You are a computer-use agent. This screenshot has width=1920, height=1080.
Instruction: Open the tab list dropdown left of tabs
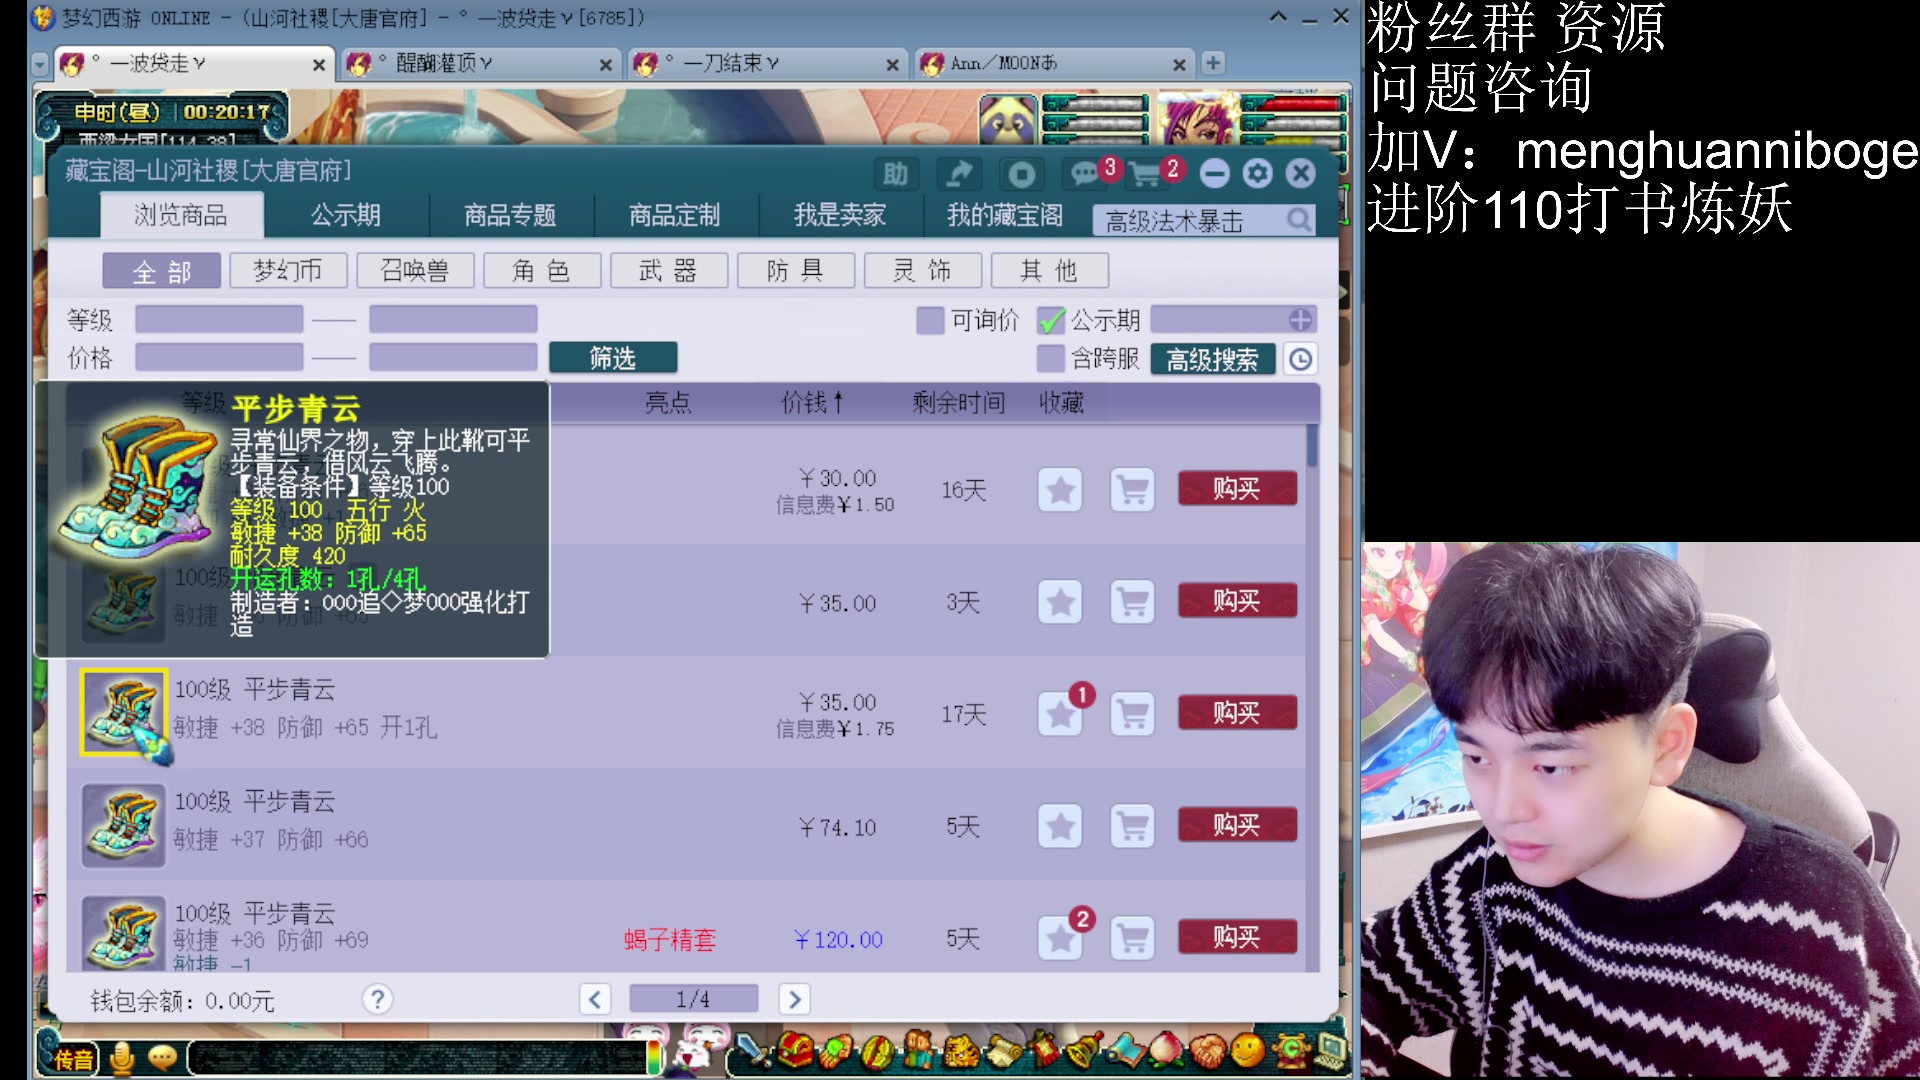(x=40, y=64)
